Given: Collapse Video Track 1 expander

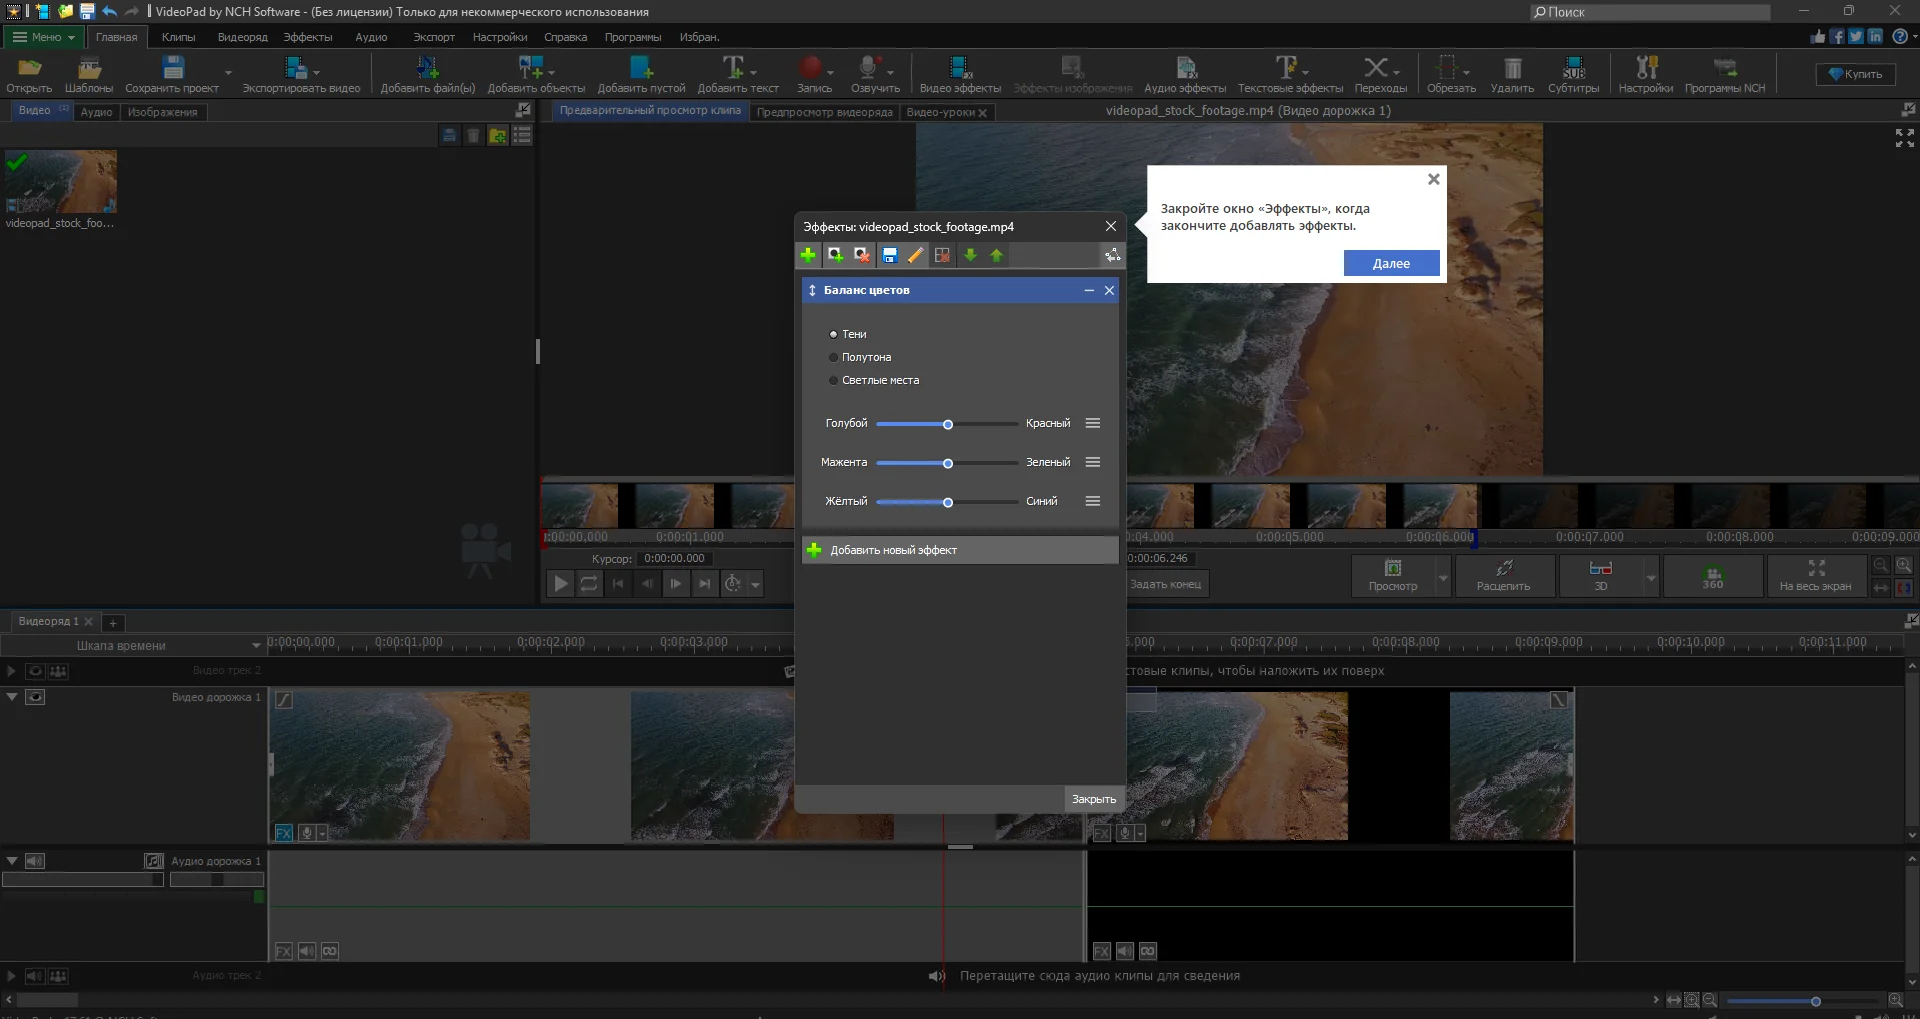Looking at the screenshot, I should 12,697.
